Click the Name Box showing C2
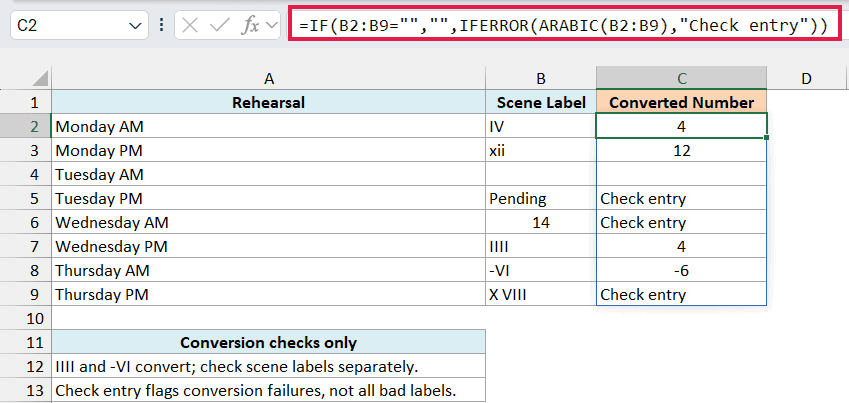Screen dimensions: 849x403 (x=79, y=25)
